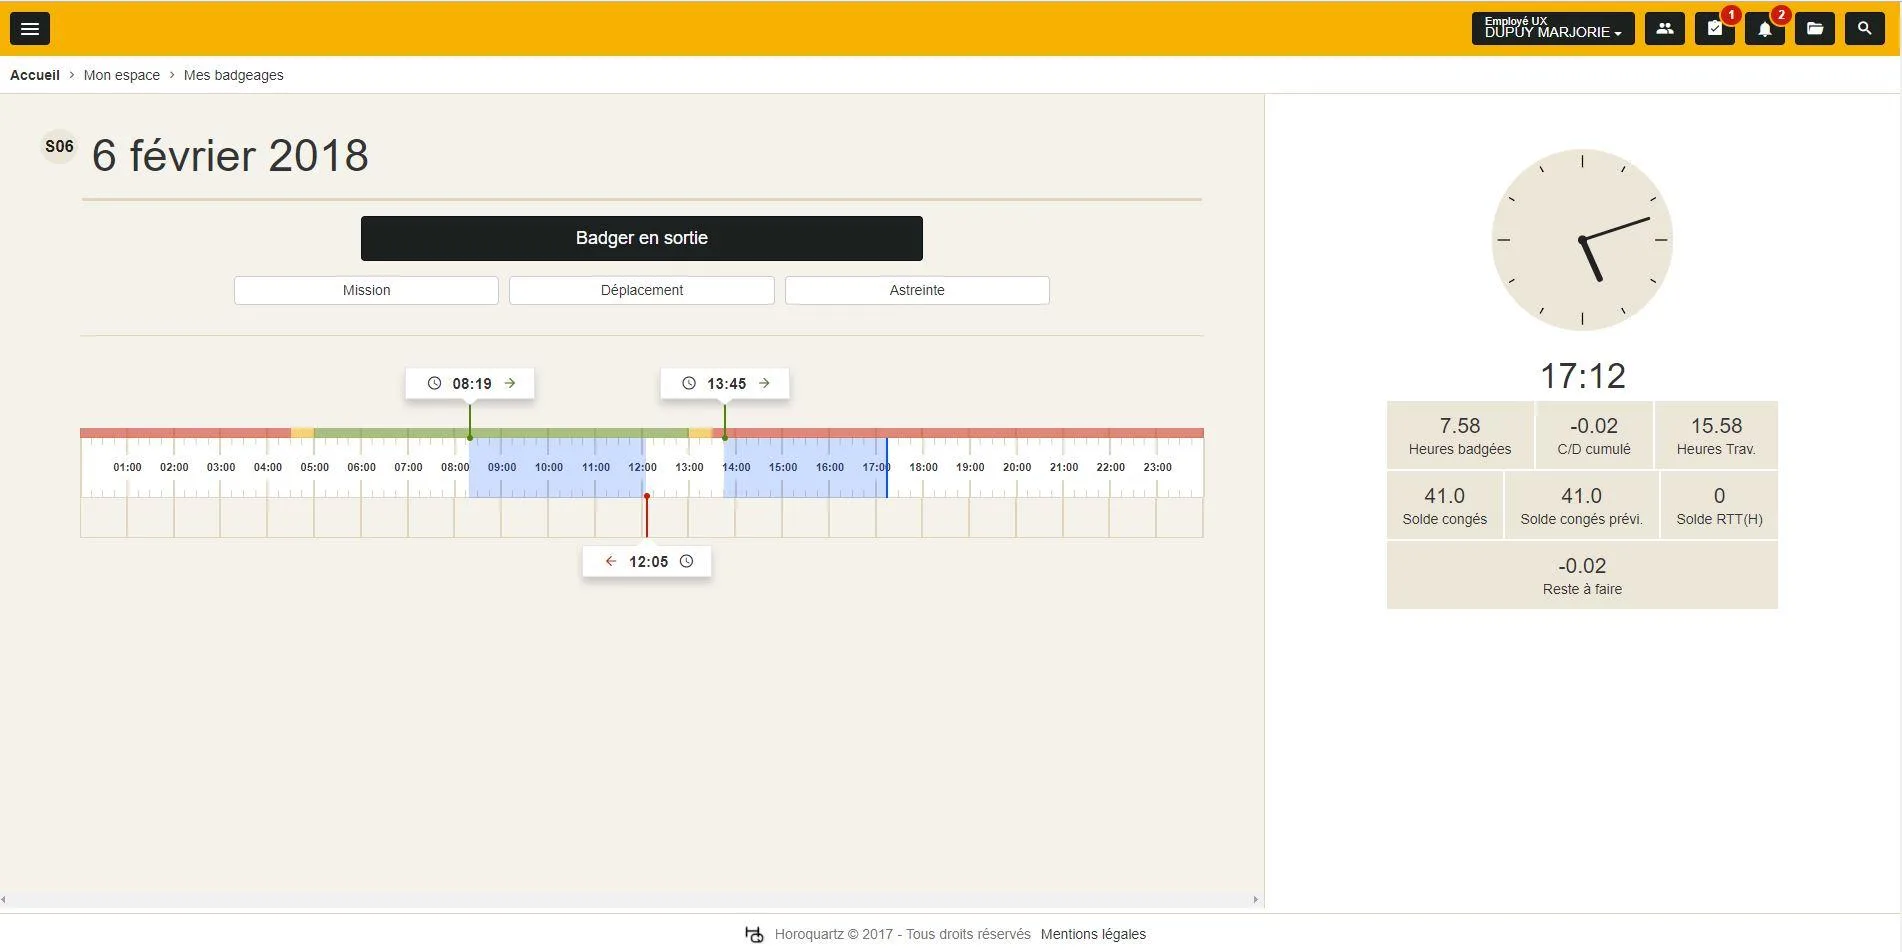Open the 41.0 Solde congés tile
Viewport: 1902px width, 952px height.
(1445, 506)
